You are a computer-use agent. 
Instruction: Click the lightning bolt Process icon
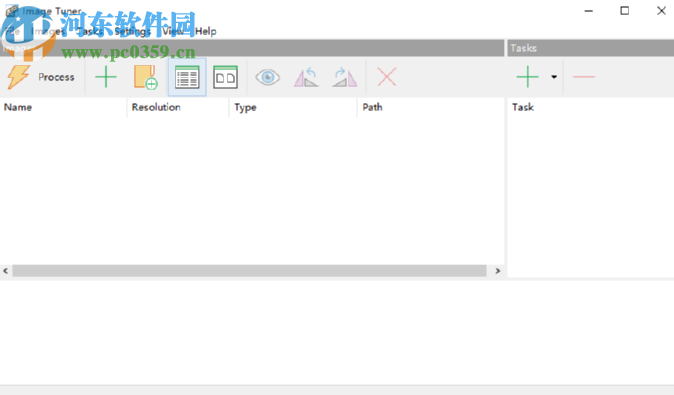point(18,77)
